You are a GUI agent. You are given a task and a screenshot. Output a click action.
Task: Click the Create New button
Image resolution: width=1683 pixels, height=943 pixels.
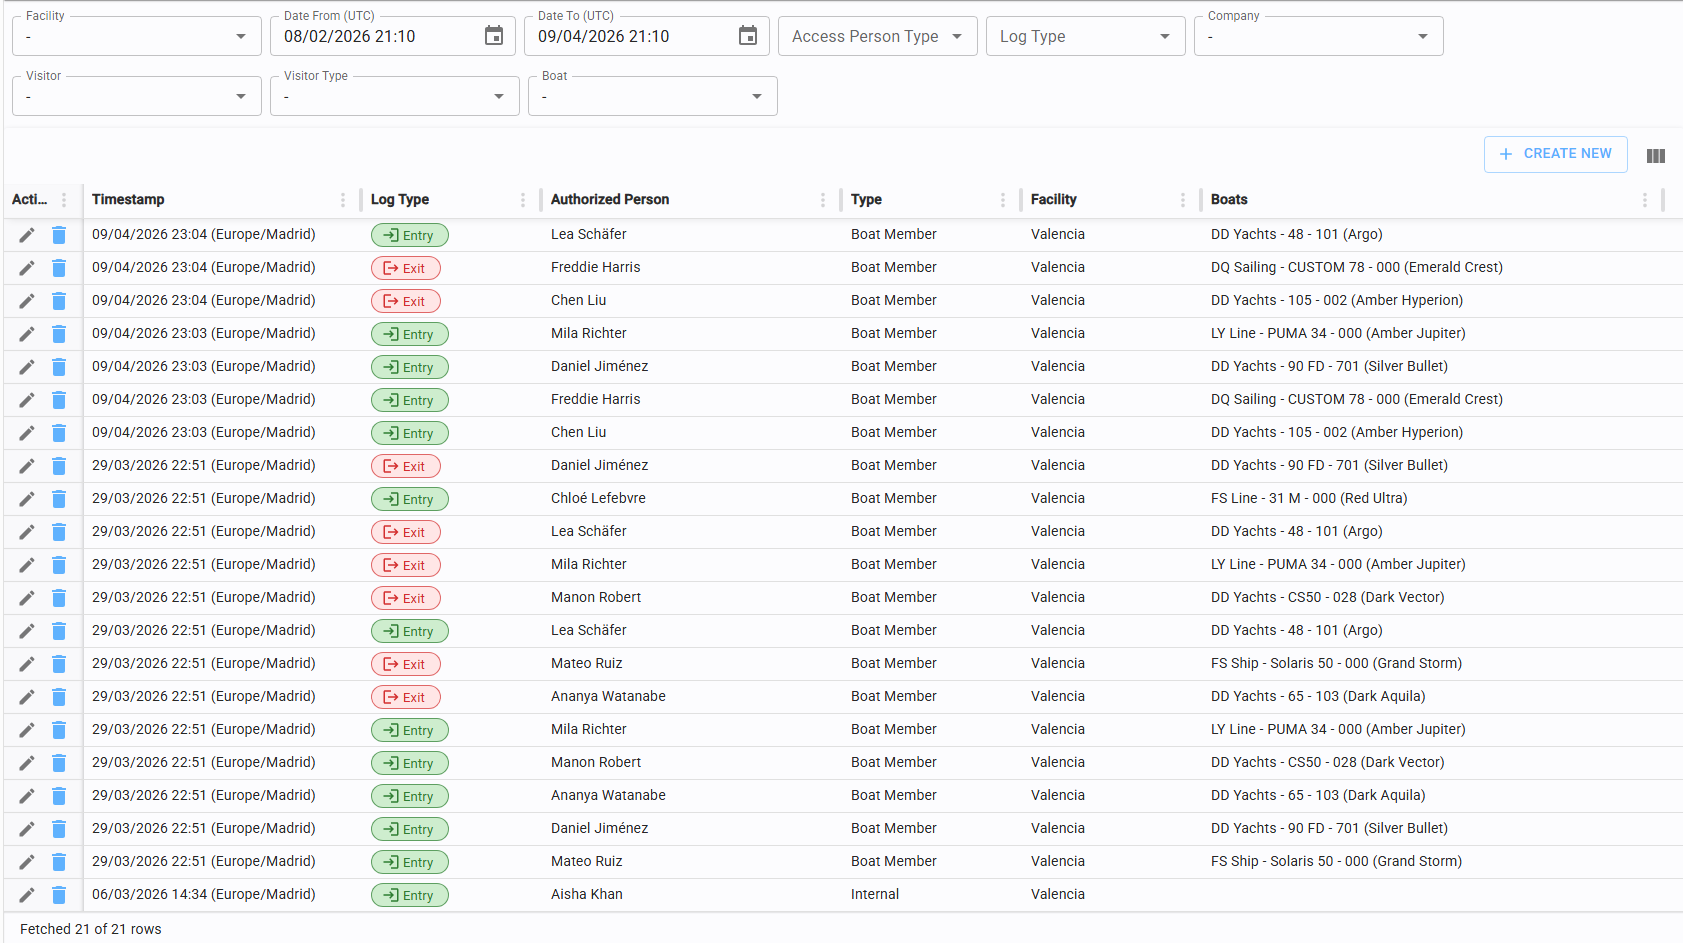tap(1555, 154)
